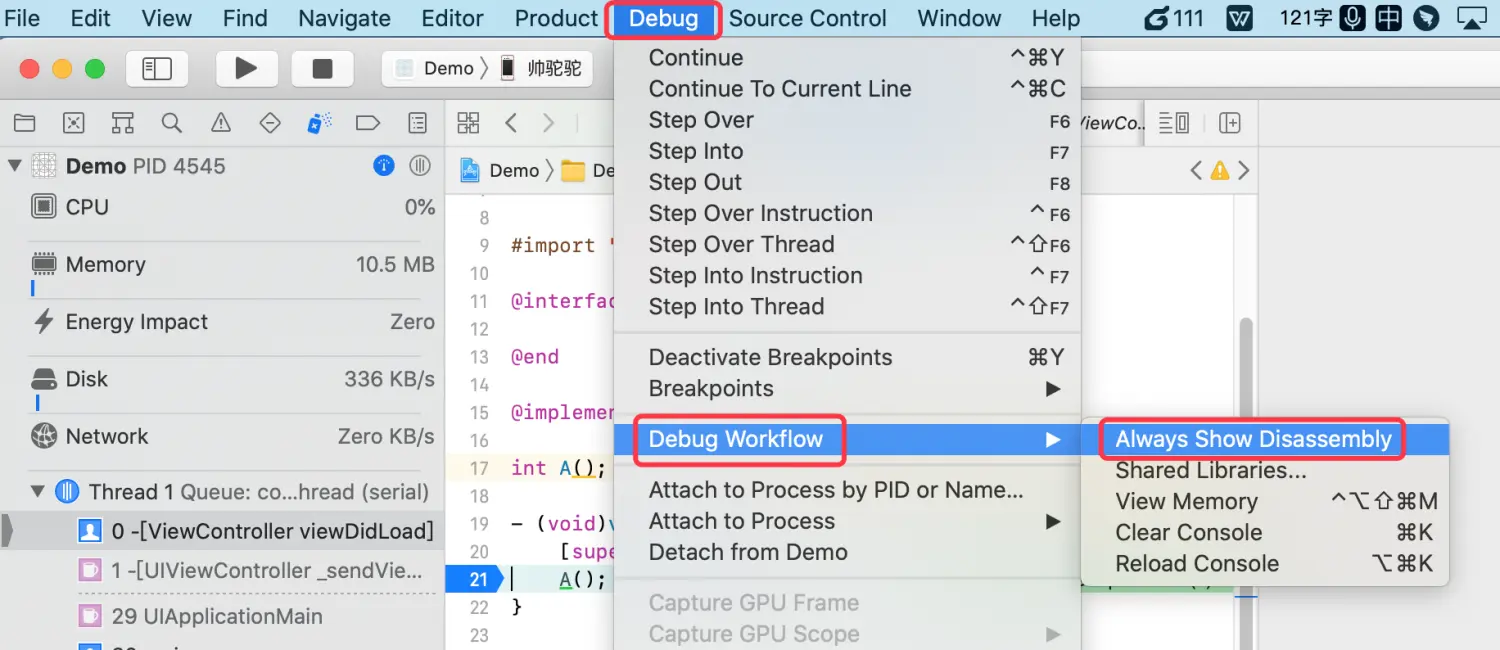Go to previous issue arrow
The width and height of the screenshot is (1500, 650).
(x=1196, y=171)
